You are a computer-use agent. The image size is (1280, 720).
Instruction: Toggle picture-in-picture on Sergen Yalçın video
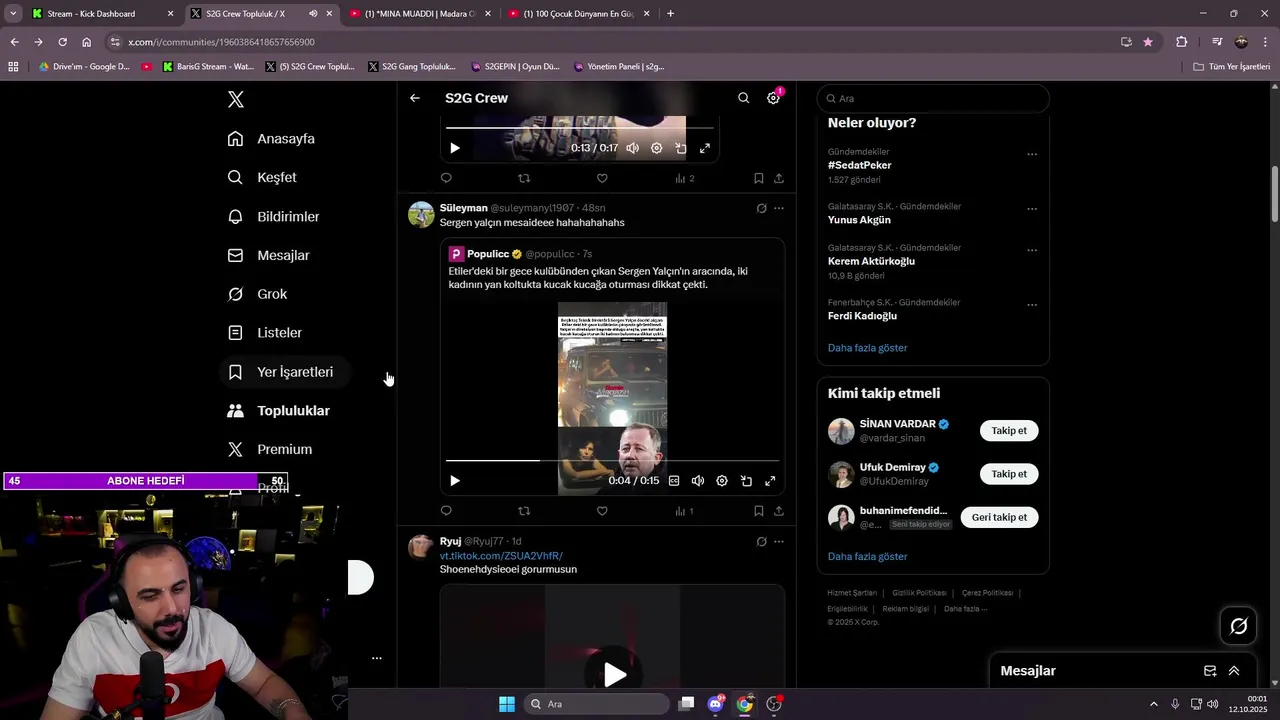tap(746, 481)
